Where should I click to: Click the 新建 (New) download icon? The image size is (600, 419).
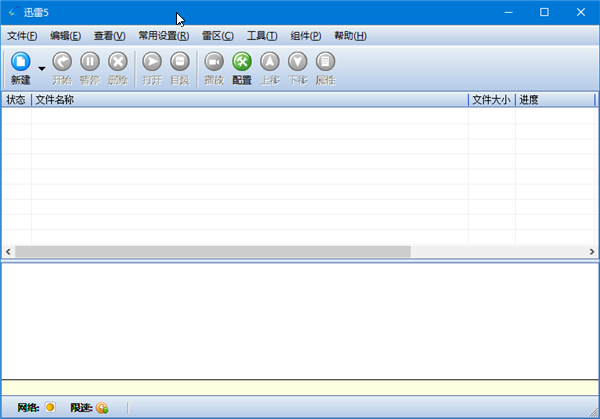20,62
